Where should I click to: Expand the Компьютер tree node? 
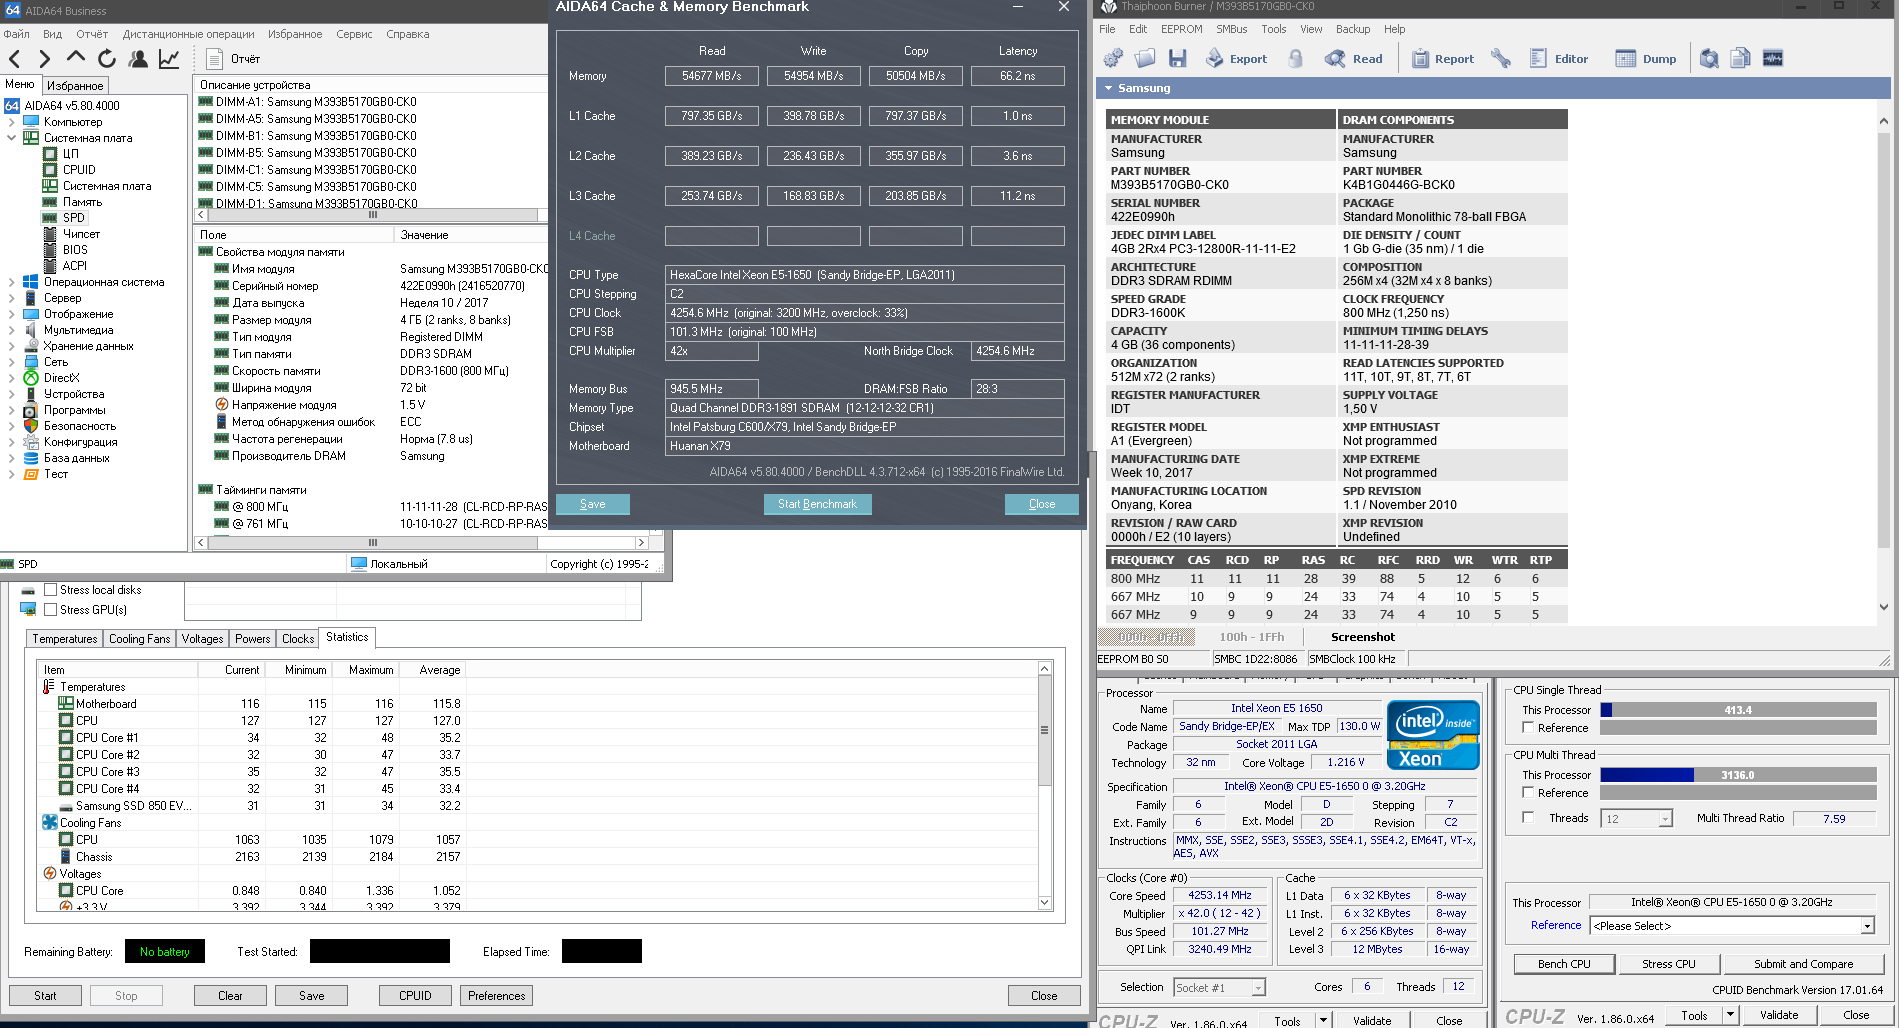pyautogui.click(x=11, y=122)
